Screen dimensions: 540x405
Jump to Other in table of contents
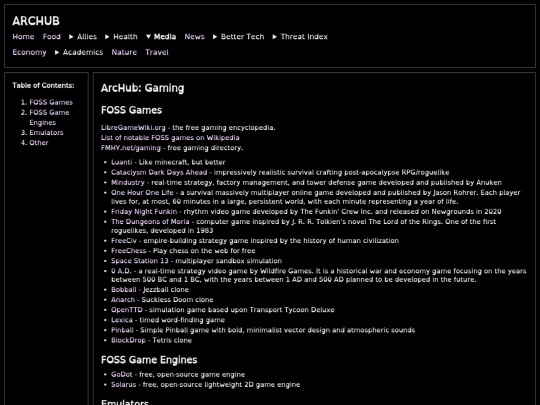coord(39,143)
